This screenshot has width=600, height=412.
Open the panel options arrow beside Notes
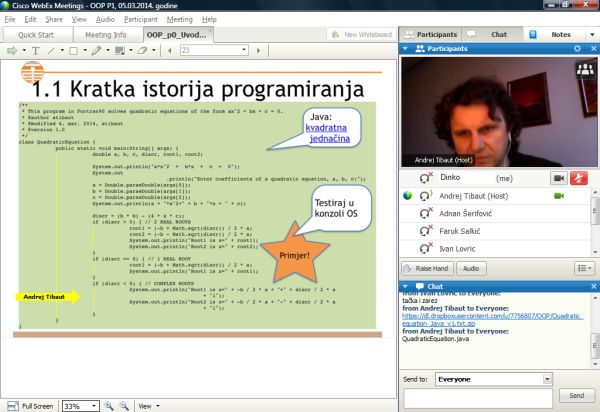click(592, 35)
